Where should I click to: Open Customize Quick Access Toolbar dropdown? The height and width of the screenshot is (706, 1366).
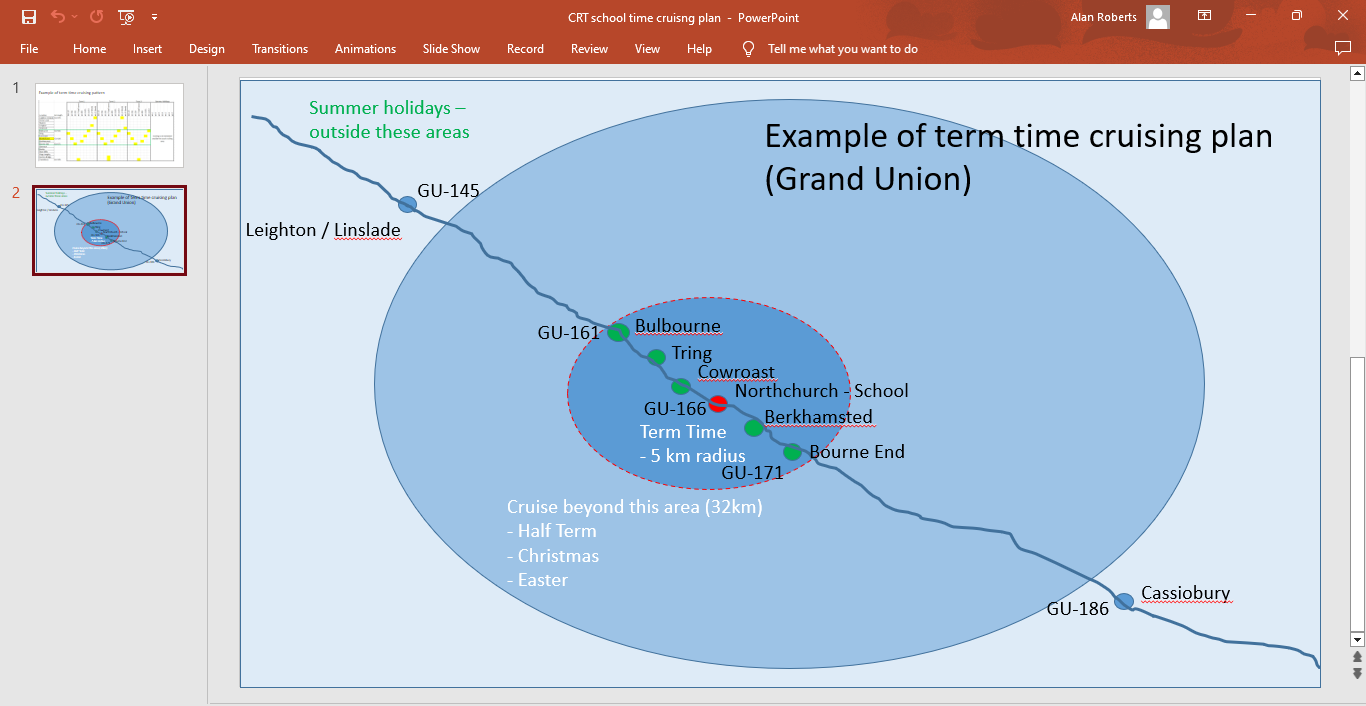154,17
